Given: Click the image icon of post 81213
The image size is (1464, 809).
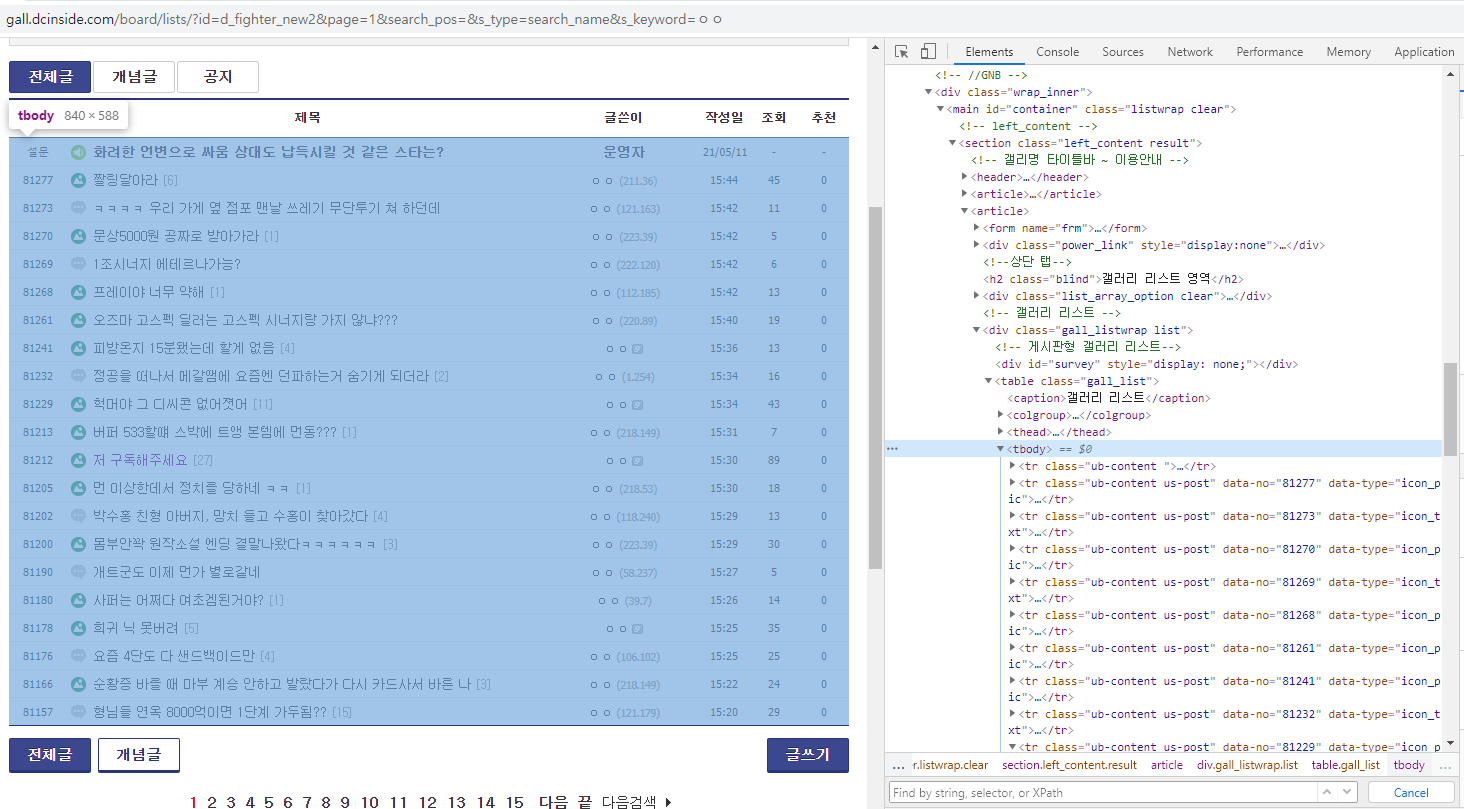Looking at the screenshot, I should tap(78, 432).
